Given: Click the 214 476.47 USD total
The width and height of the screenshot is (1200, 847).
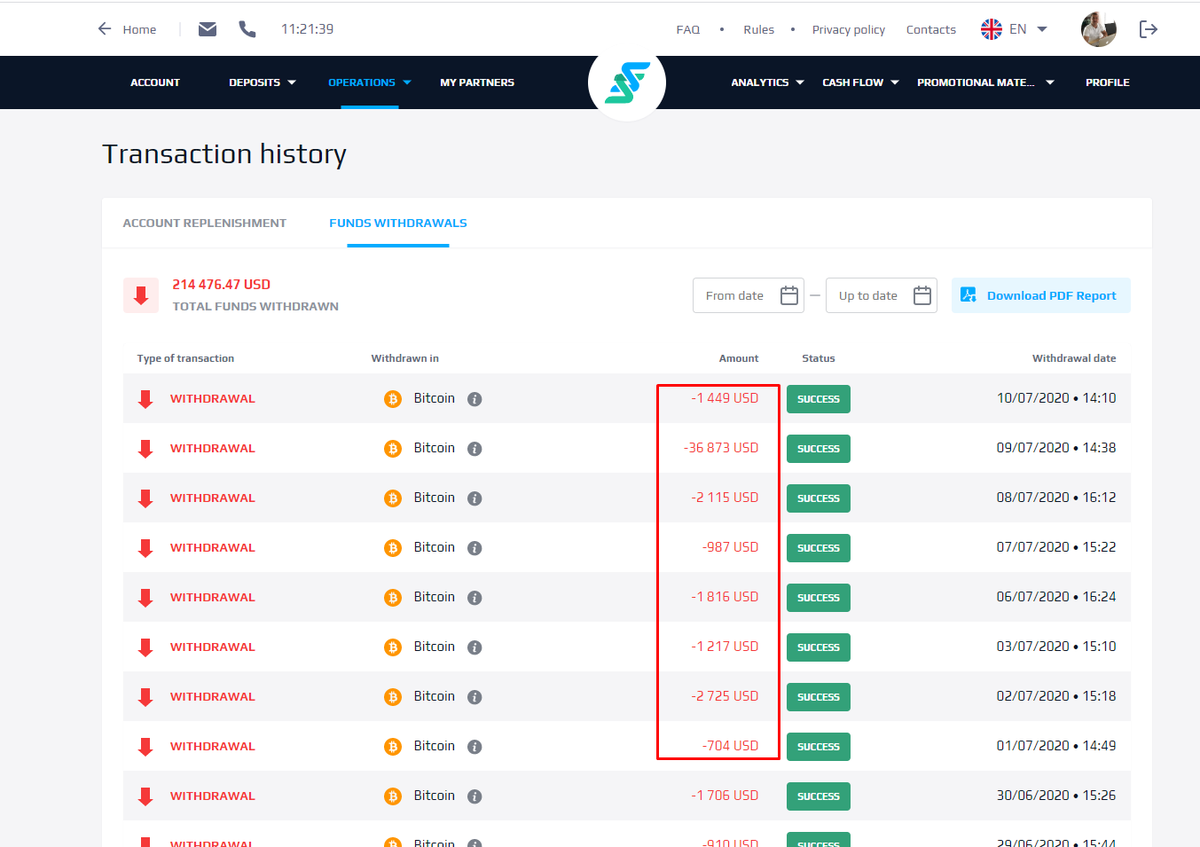Looking at the screenshot, I should (x=221, y=285).
